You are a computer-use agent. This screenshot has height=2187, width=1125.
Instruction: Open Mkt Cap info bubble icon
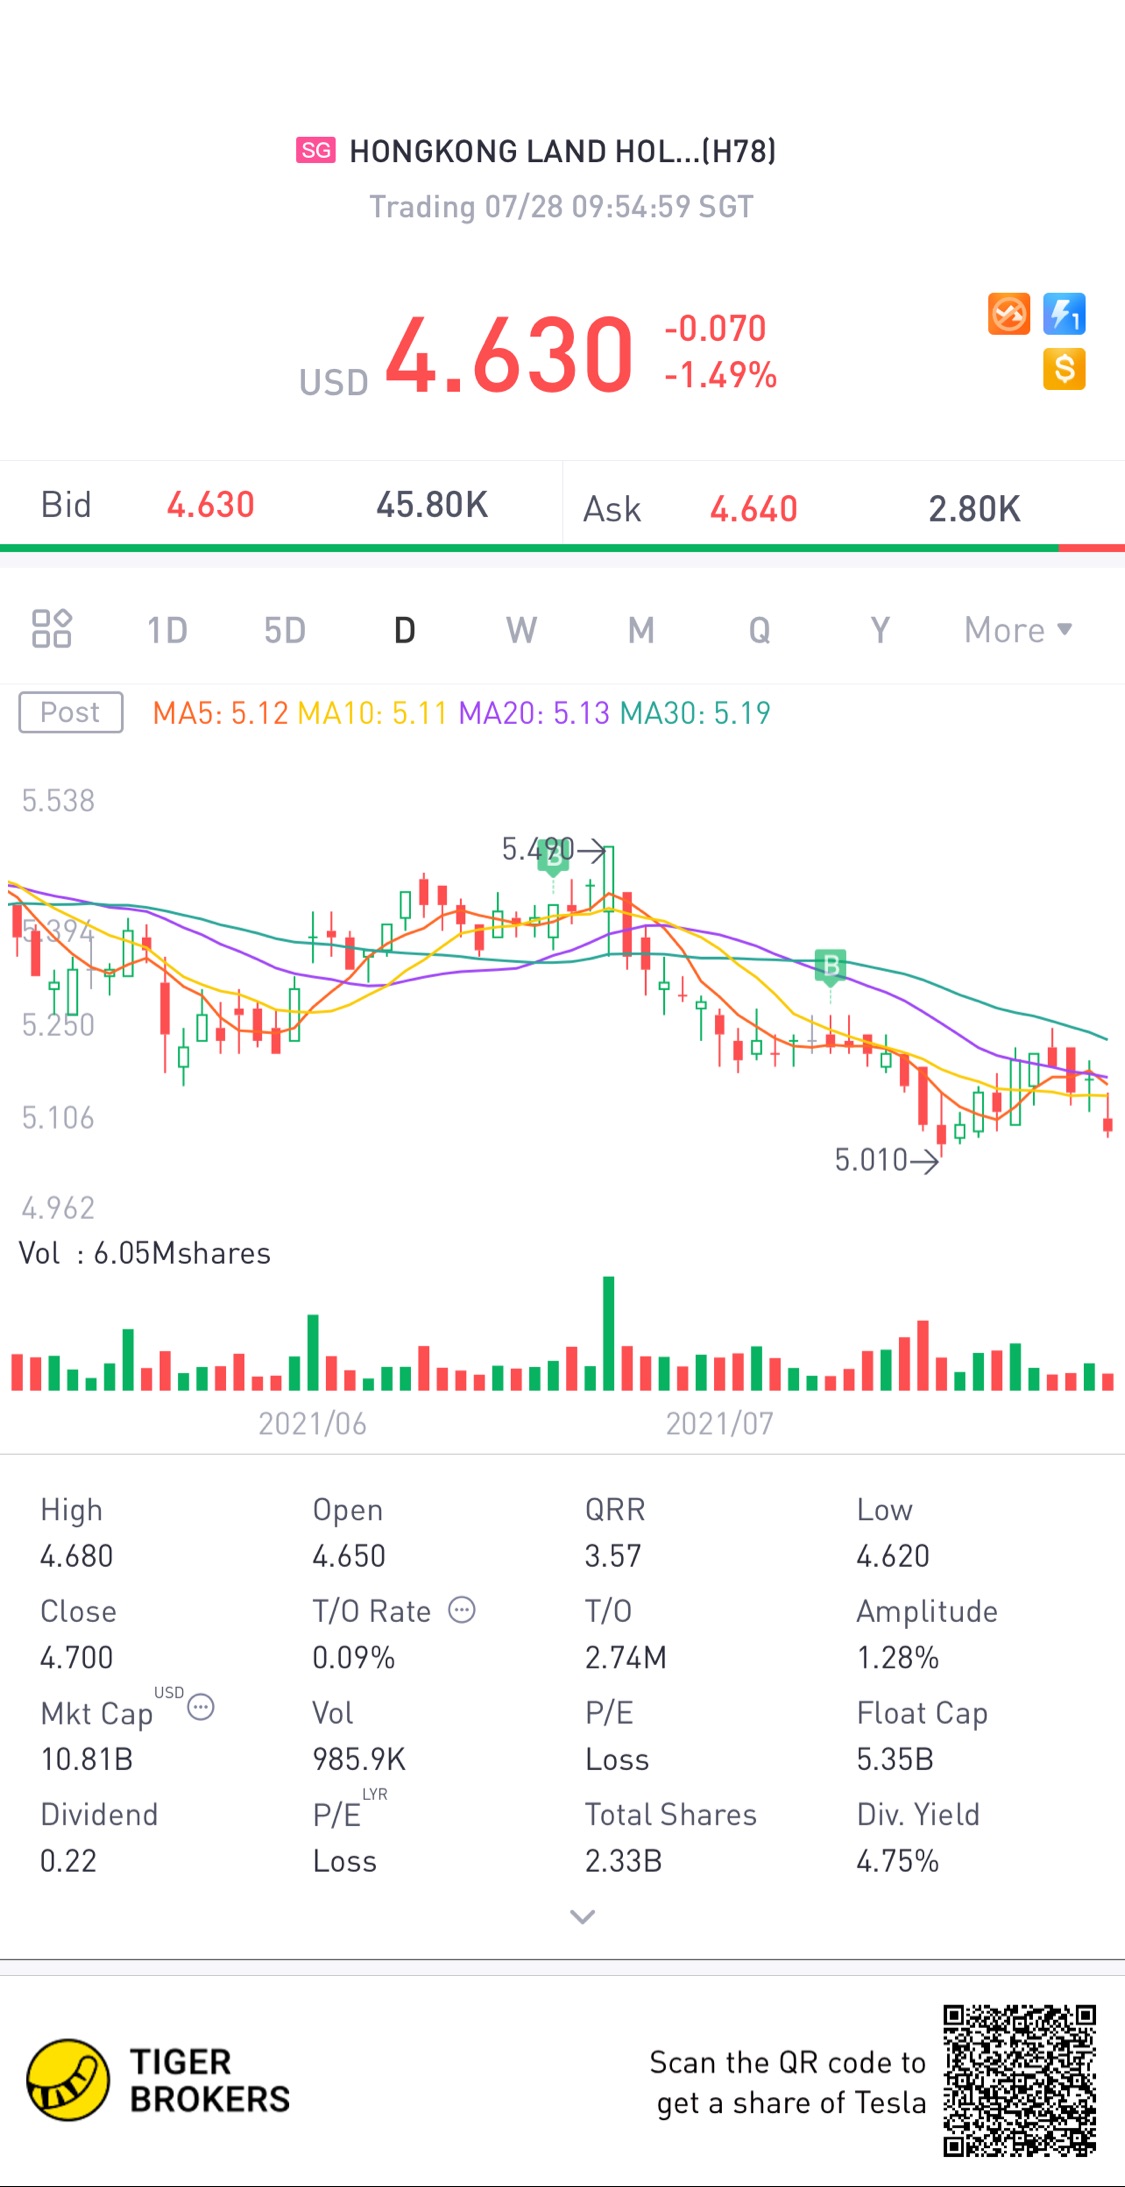pos(201,1707)
